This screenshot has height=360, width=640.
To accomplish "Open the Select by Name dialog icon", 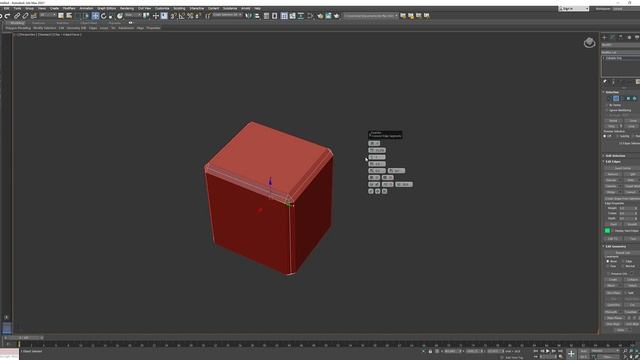I will coord(69,16).
